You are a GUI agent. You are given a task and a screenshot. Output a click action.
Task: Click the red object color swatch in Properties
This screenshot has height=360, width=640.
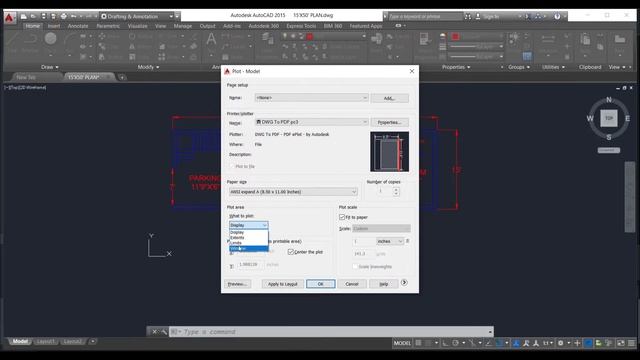point(456,37)
